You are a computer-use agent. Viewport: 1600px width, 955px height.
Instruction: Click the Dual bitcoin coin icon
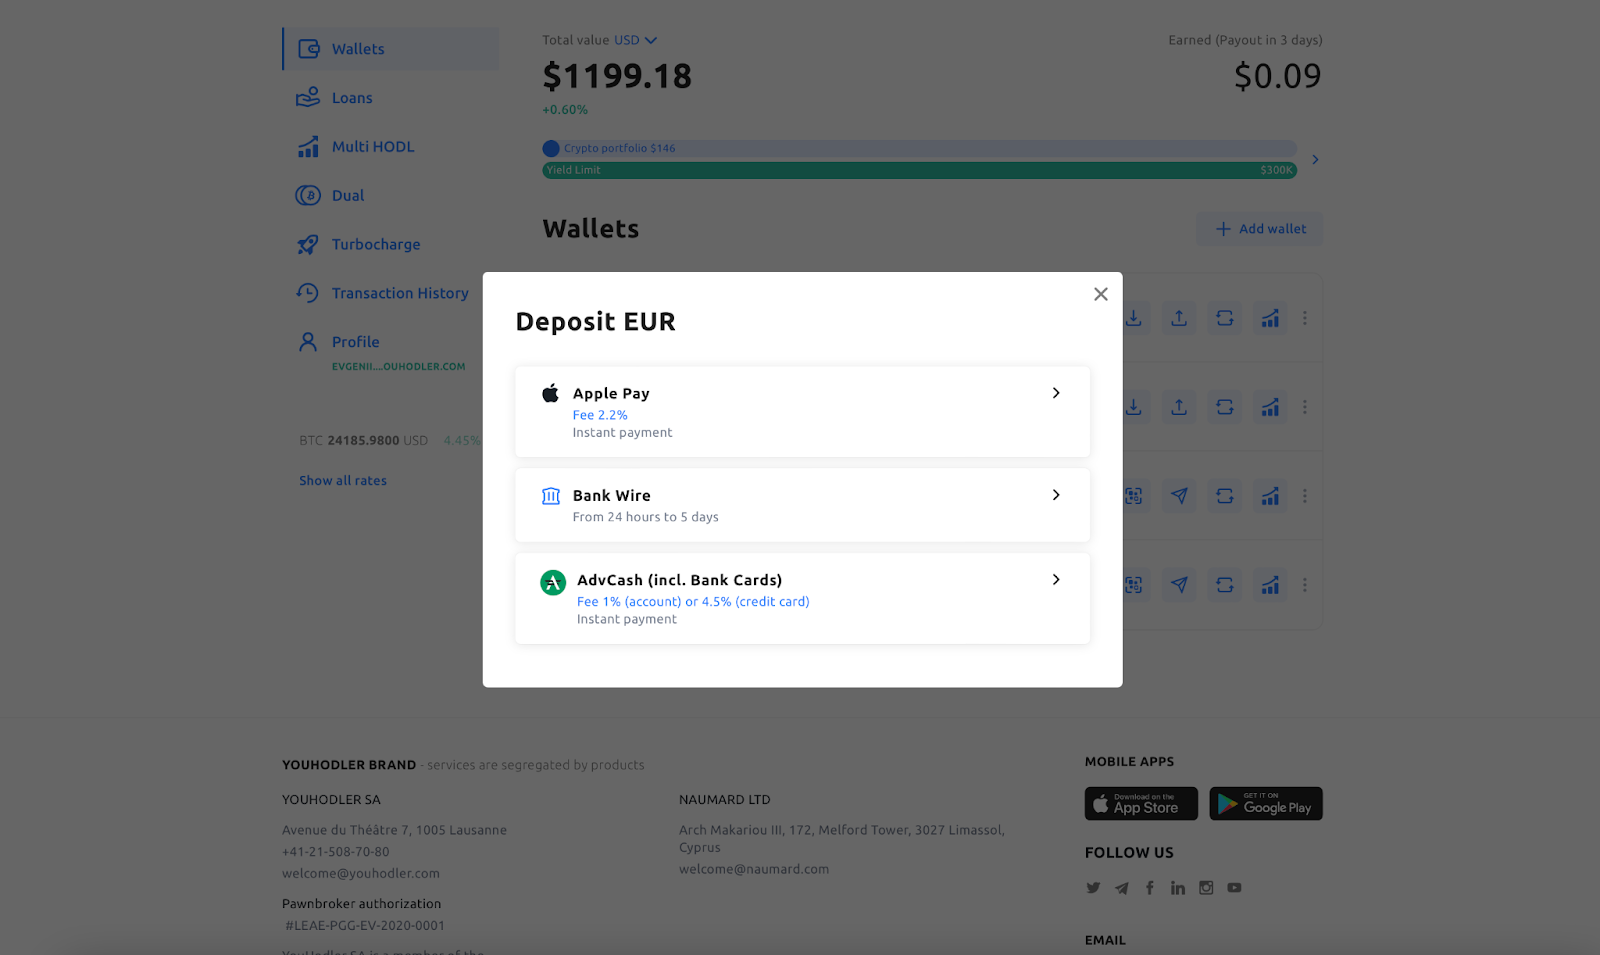tap(308, 195)
